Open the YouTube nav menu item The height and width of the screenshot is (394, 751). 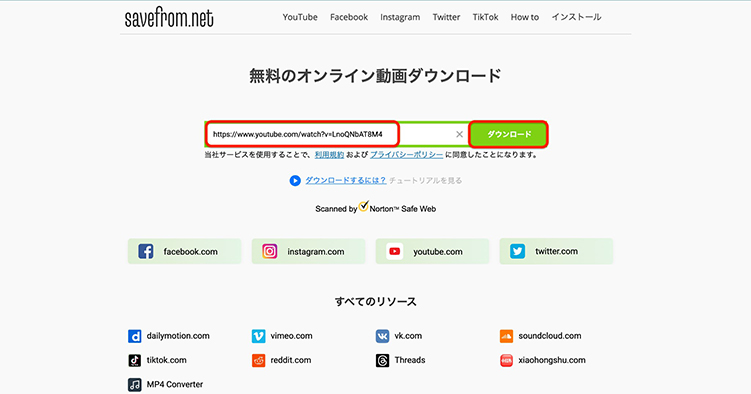tap(300, 17)
